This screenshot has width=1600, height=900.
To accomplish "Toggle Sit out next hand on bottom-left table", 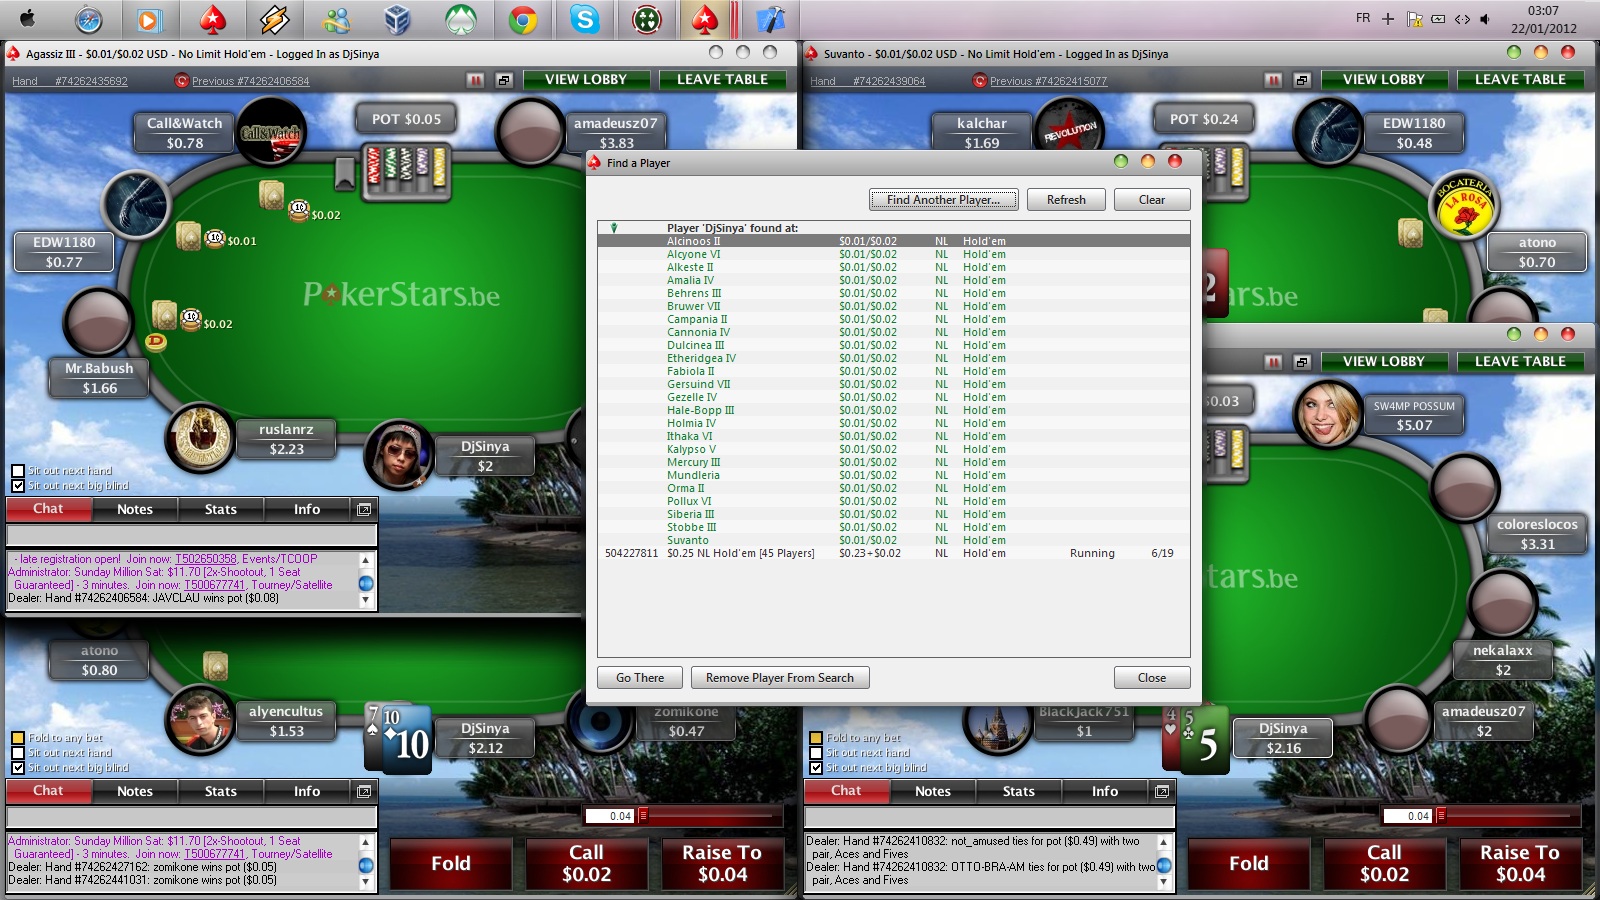I will coord(18,753).
